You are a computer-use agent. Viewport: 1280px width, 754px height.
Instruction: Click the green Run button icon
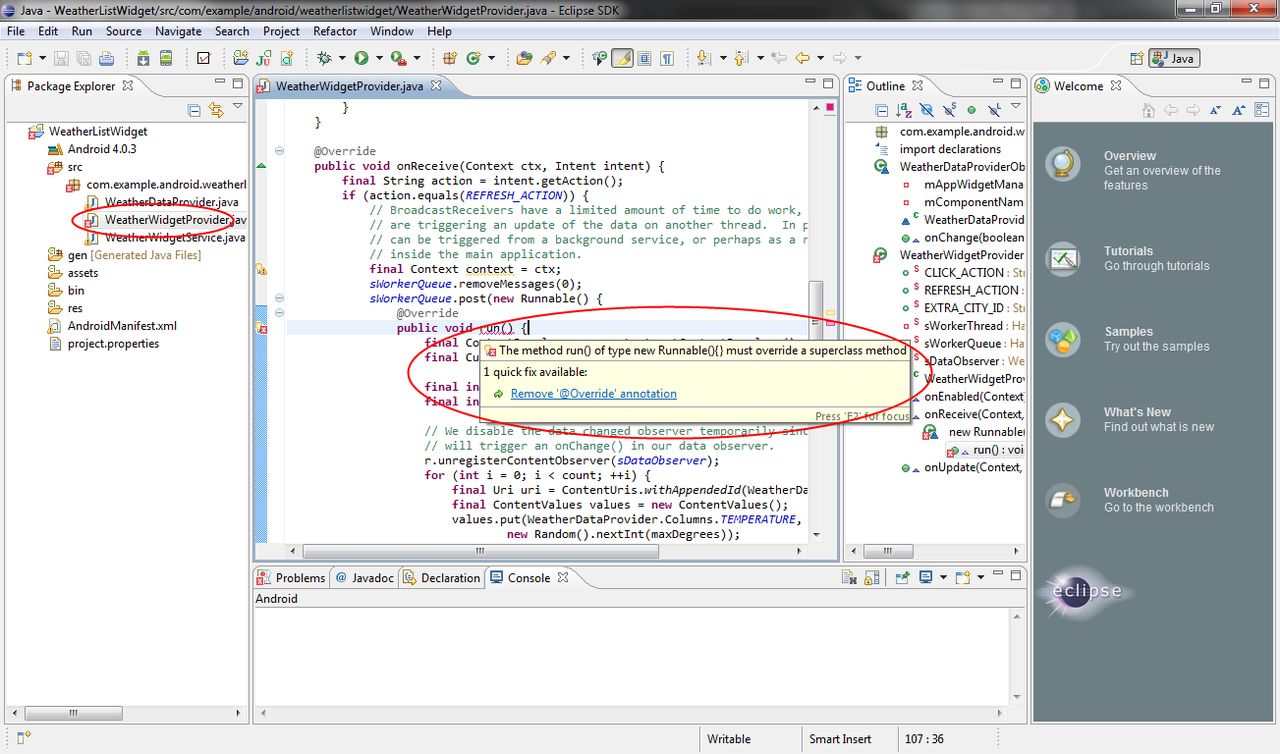tap(361, 58)
